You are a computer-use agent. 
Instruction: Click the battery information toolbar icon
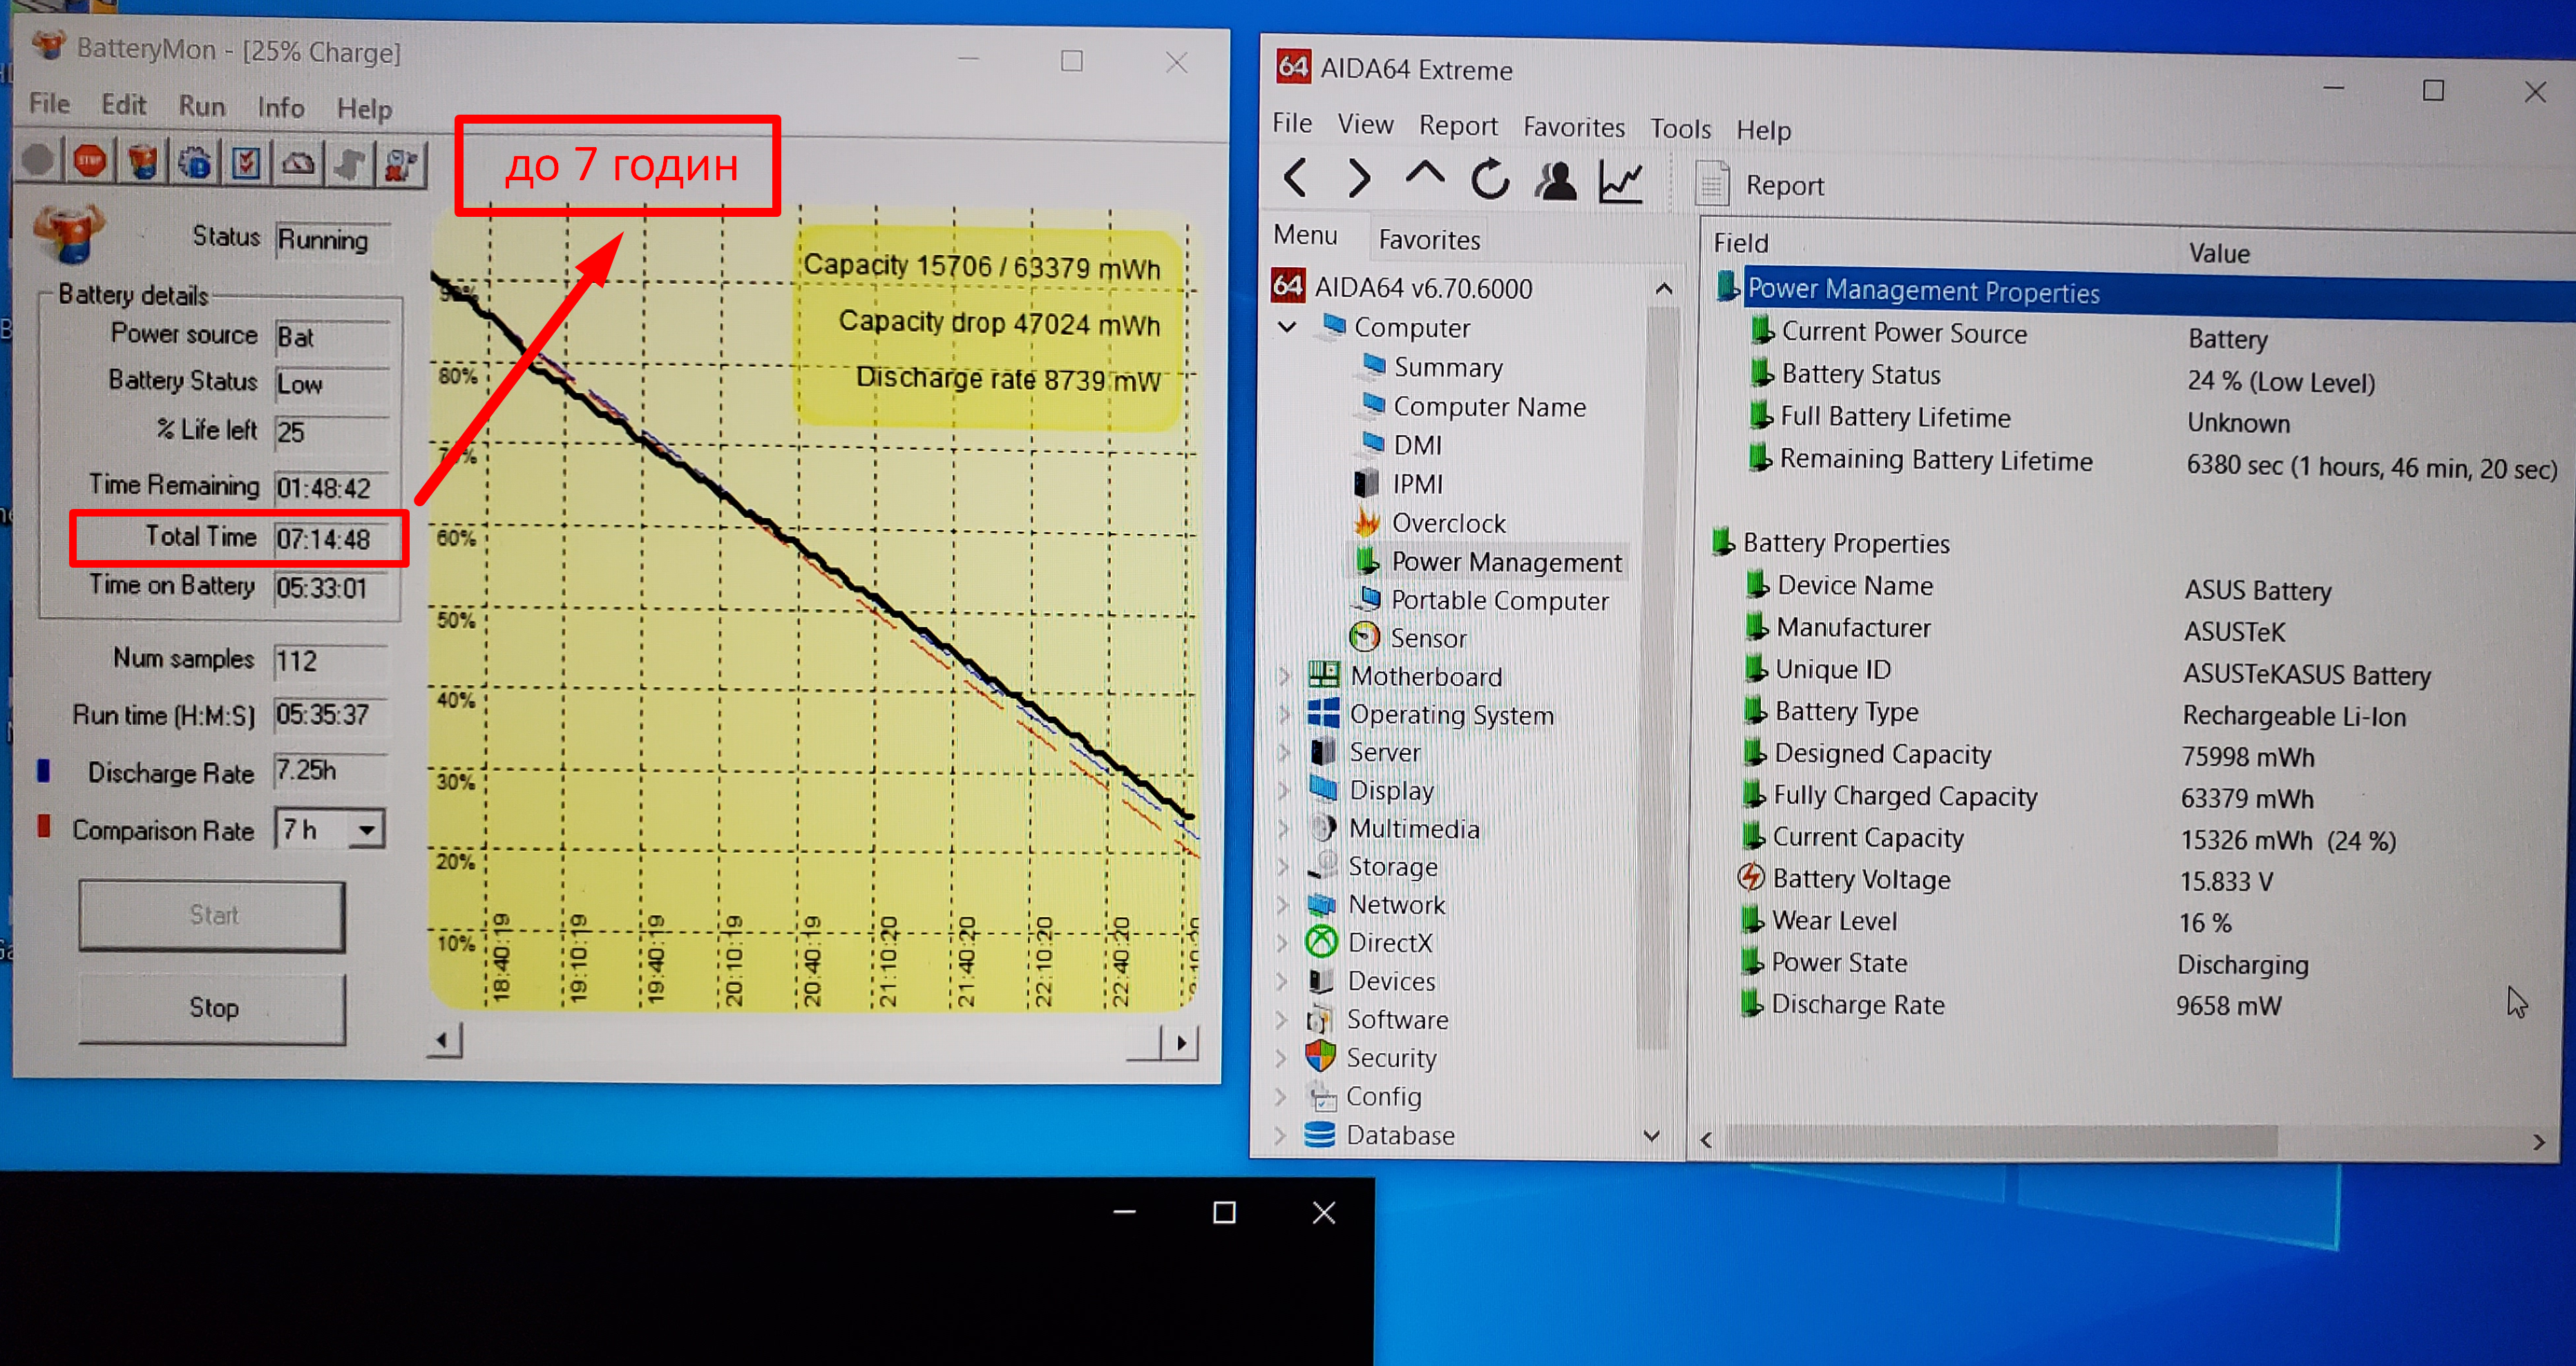pos(142,162)
